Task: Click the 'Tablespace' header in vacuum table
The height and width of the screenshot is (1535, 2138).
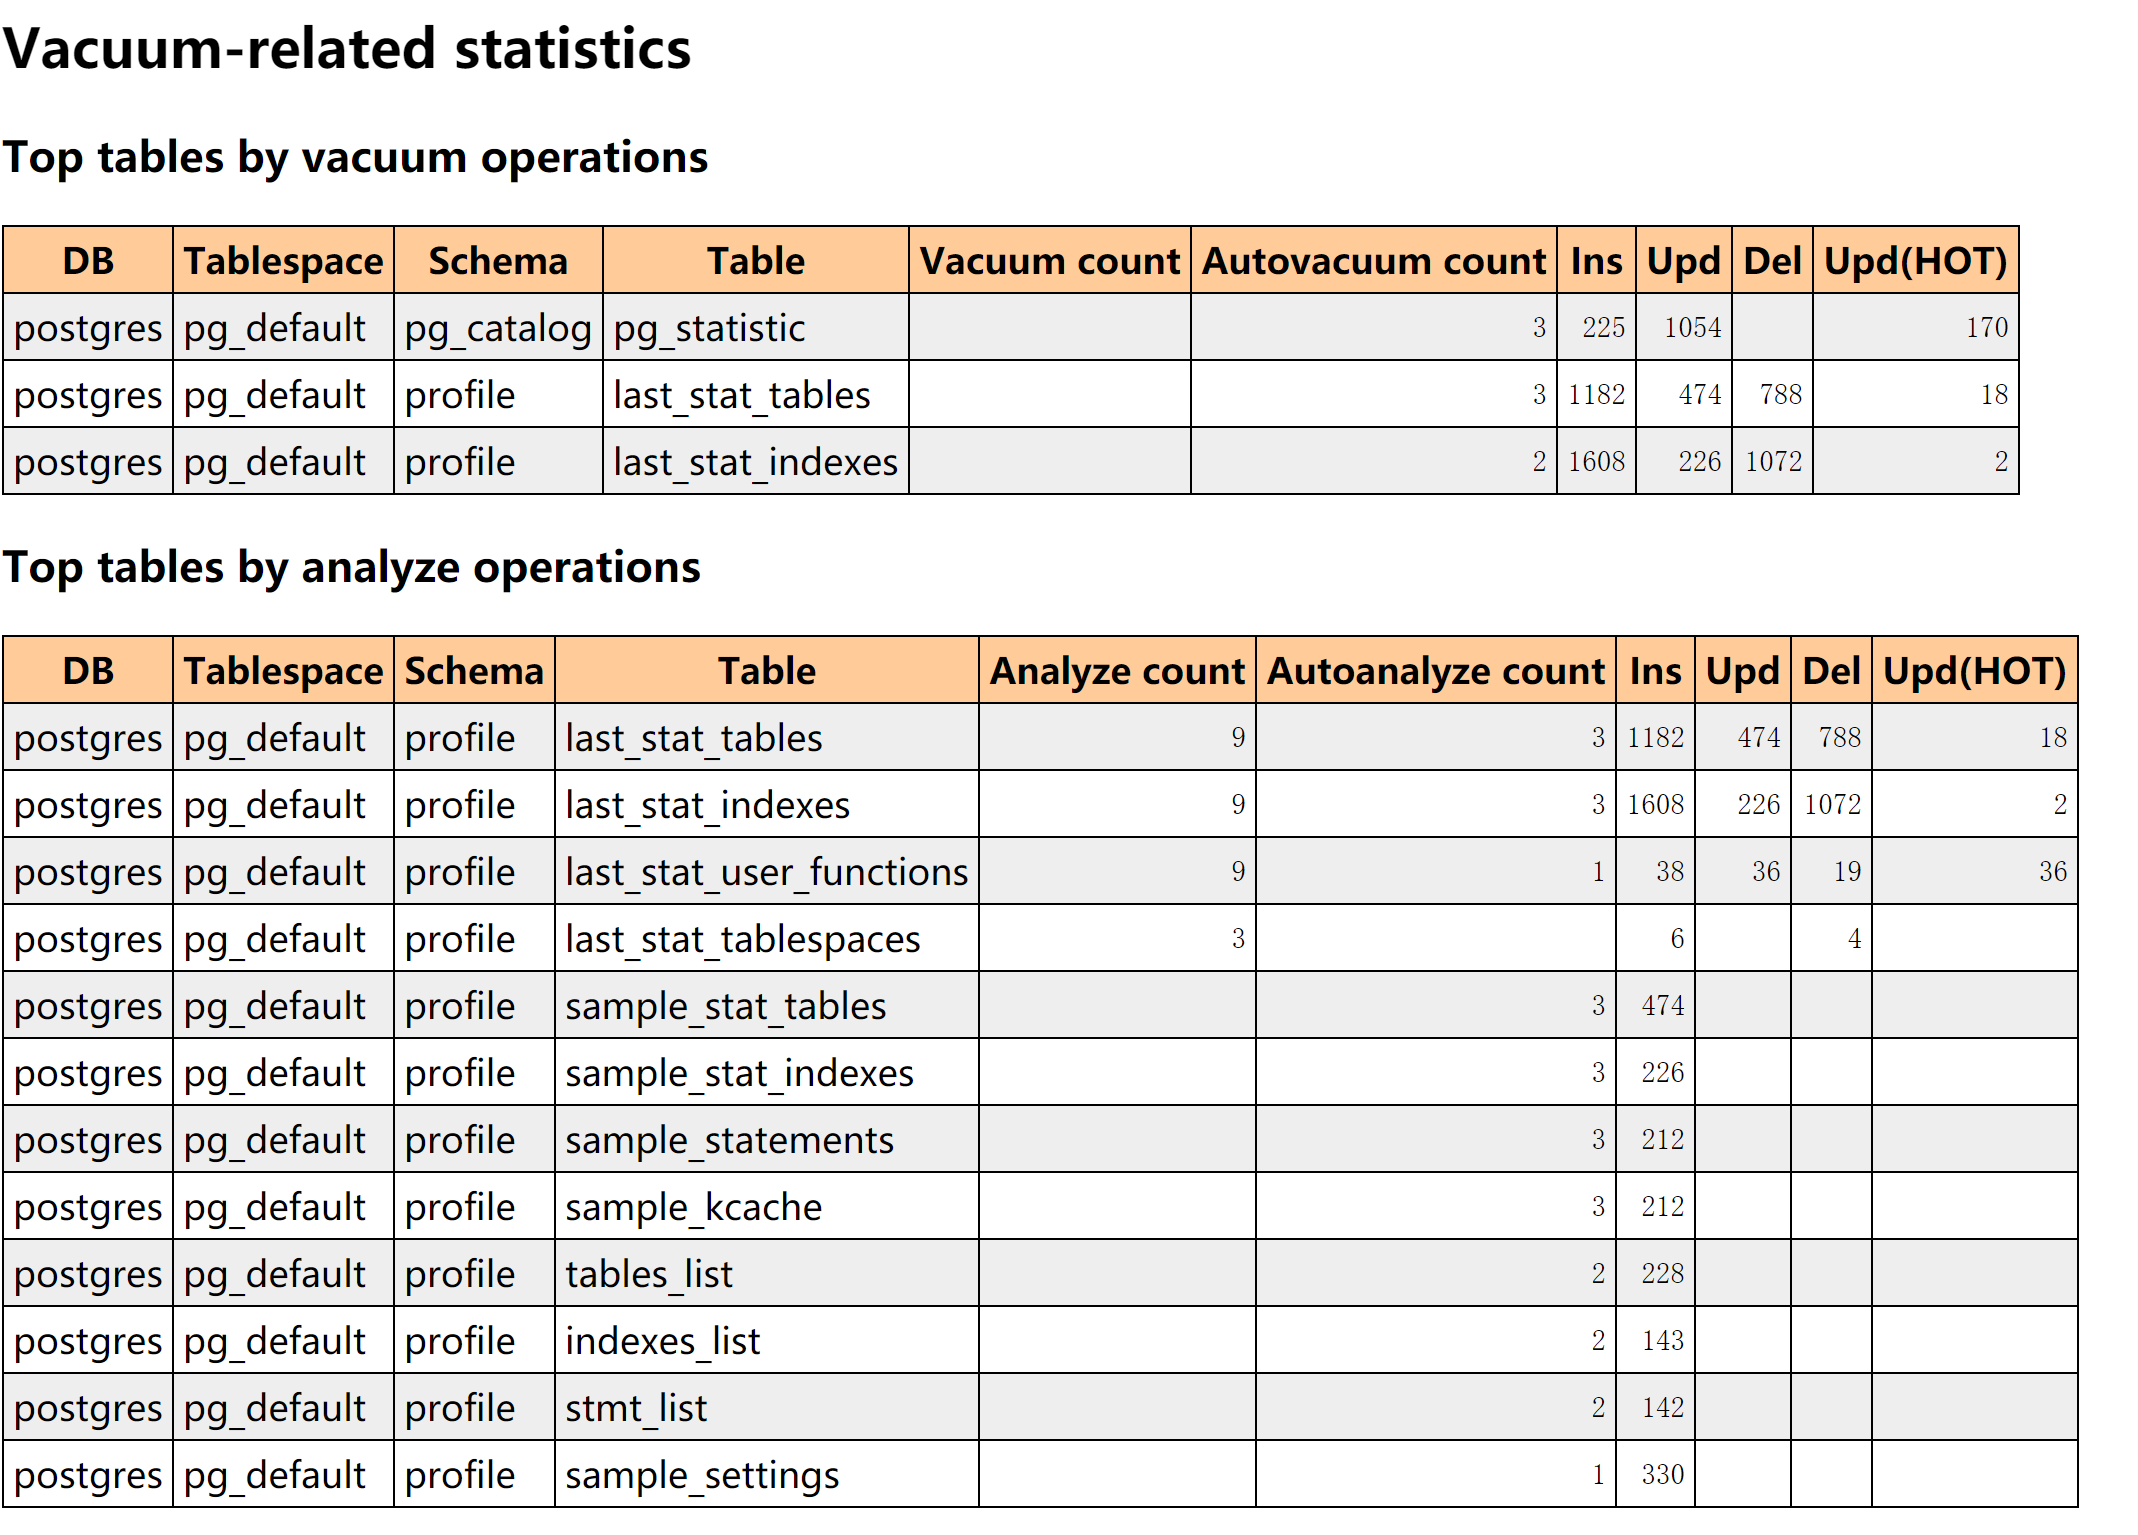Action: 283,260
